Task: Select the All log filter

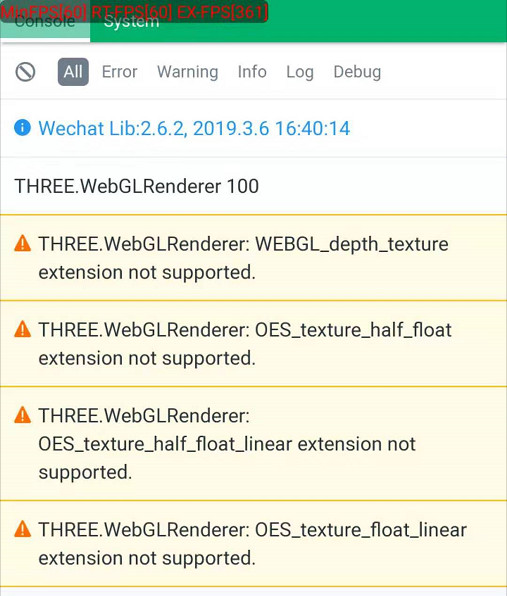Action: click(x=73, y=72)
